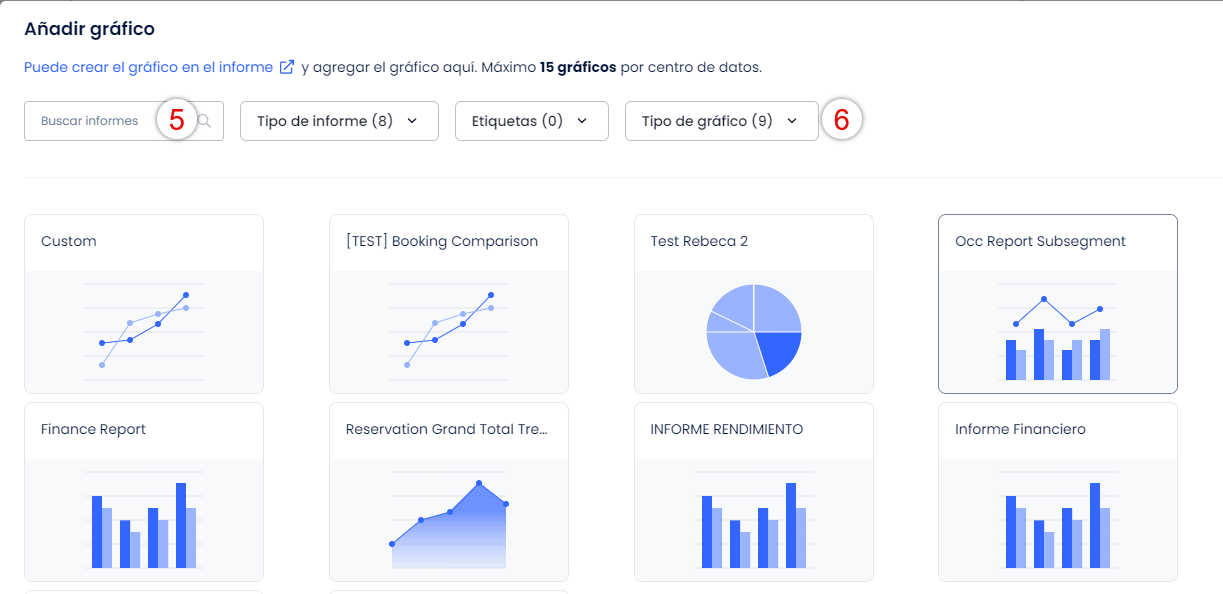The height and width of the screenshot is (594, 1223).
Task: Pick the Reservation Grand Total area chart
Action: [449, 520]
